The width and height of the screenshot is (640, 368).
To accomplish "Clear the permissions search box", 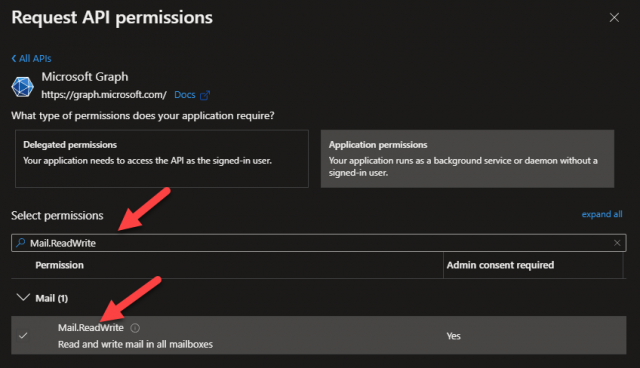I will 617,243.
